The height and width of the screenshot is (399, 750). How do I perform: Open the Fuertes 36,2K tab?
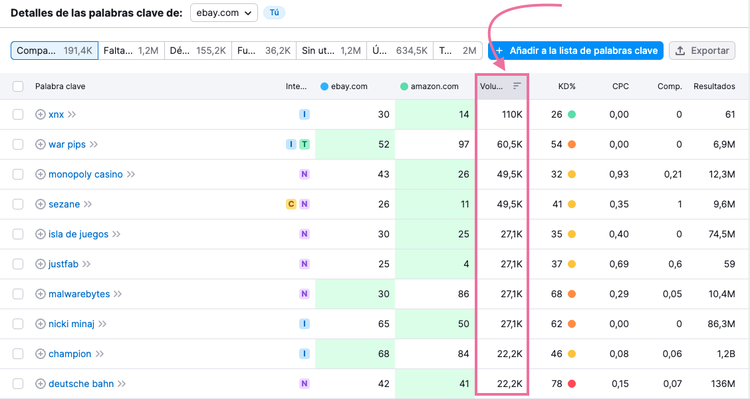264,50
